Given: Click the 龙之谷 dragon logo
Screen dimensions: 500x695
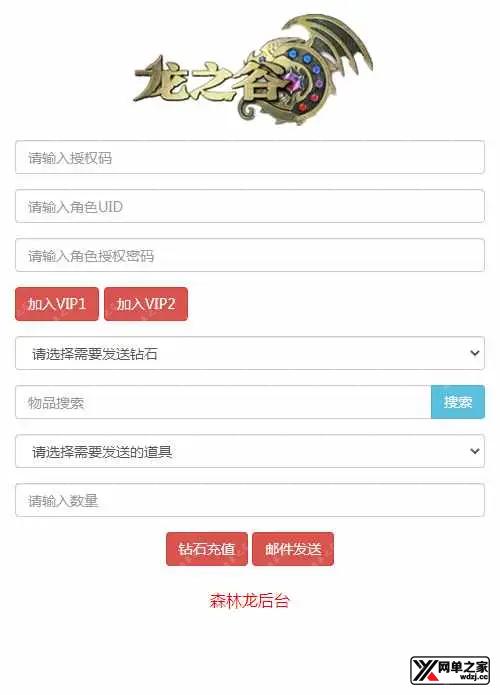Looking at the screenshot, I should 253,70.
